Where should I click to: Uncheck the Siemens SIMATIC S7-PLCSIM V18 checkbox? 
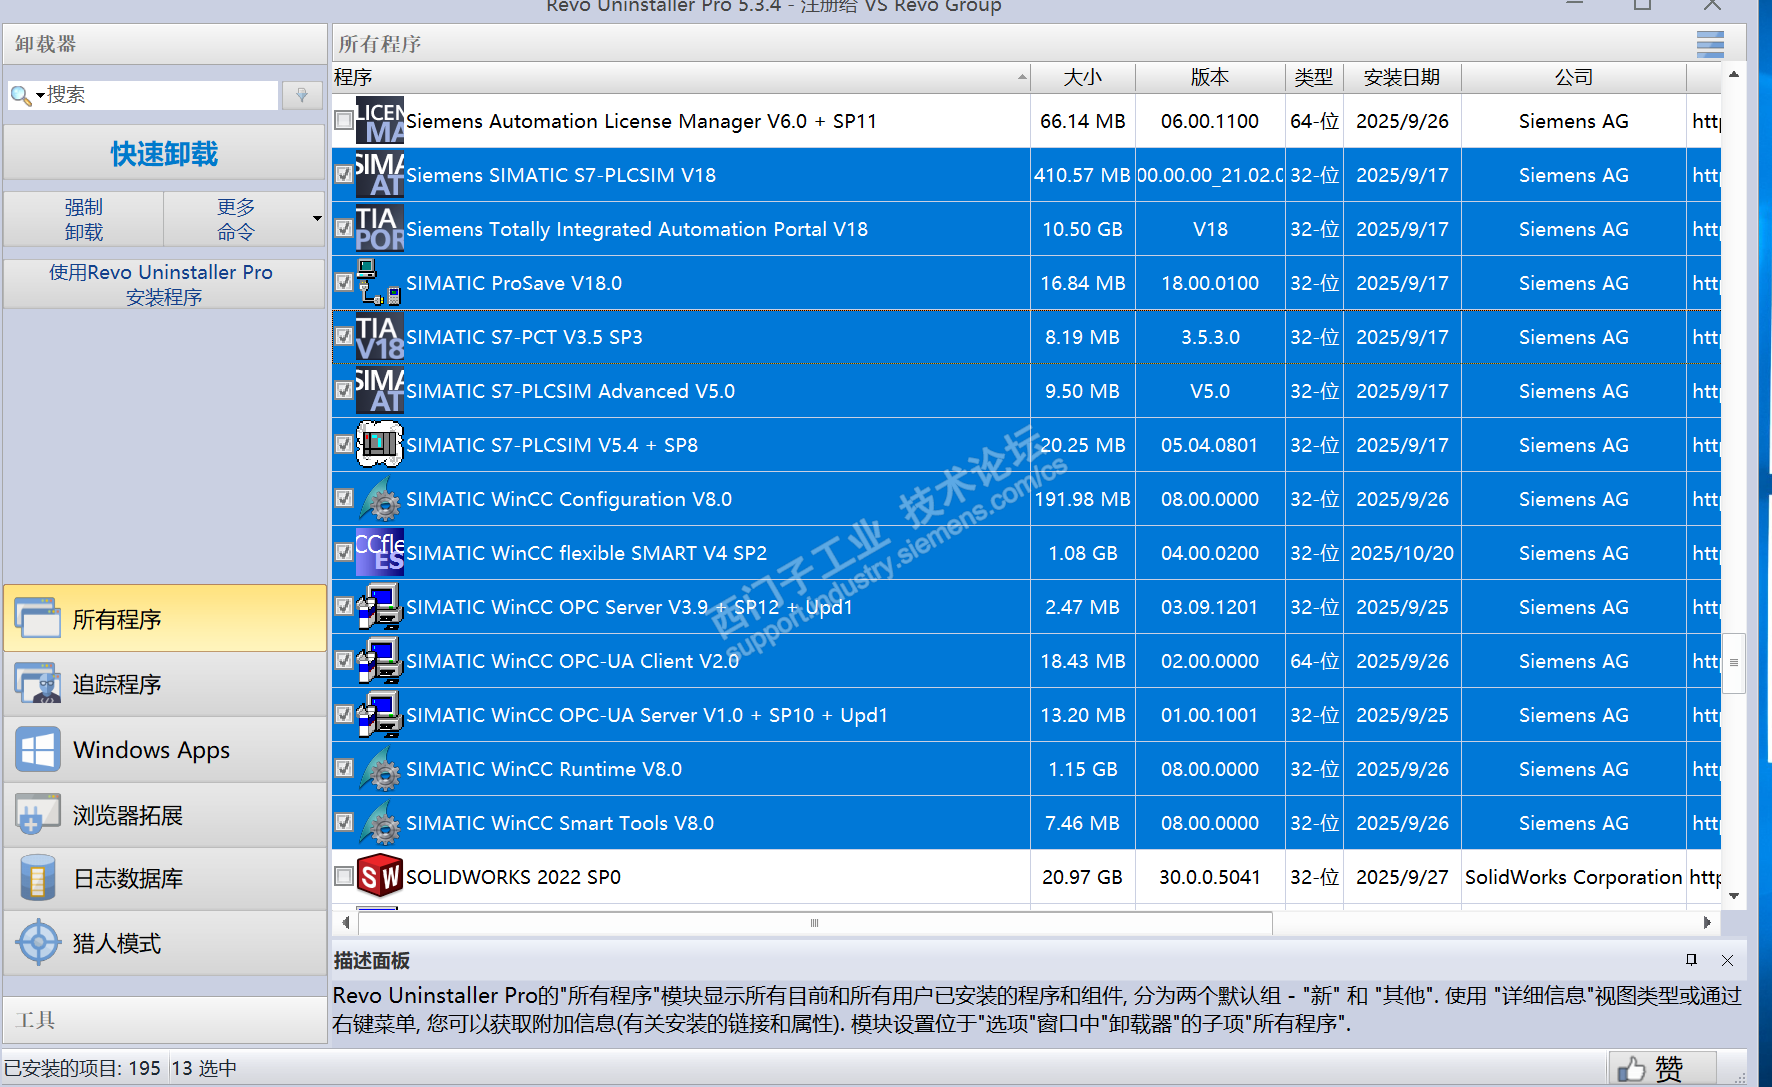pos(344,175)
